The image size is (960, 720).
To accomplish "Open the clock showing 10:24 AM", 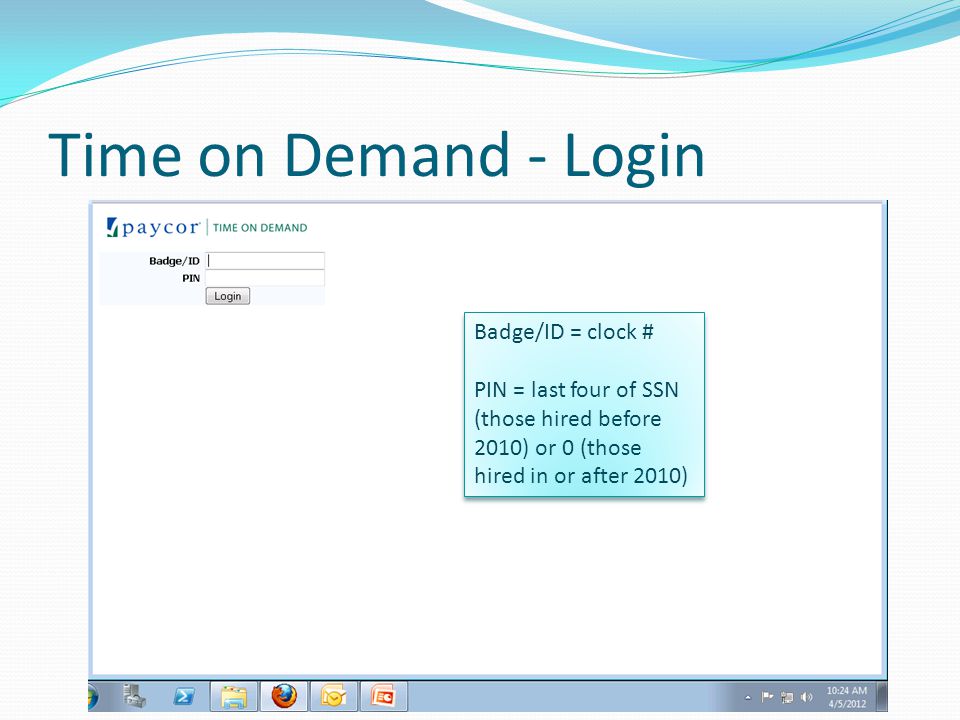I will coord(847,697).
